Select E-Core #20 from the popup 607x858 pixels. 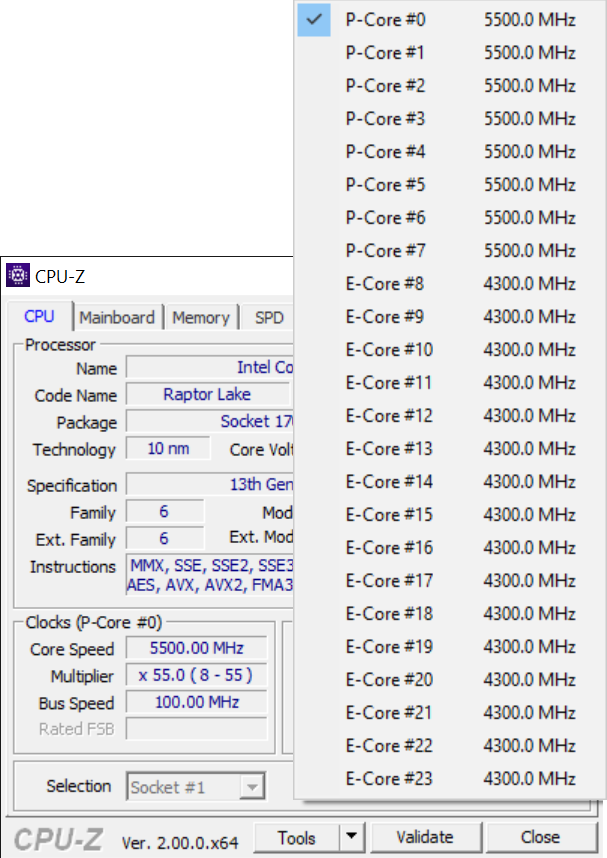(x=449, y=680)
